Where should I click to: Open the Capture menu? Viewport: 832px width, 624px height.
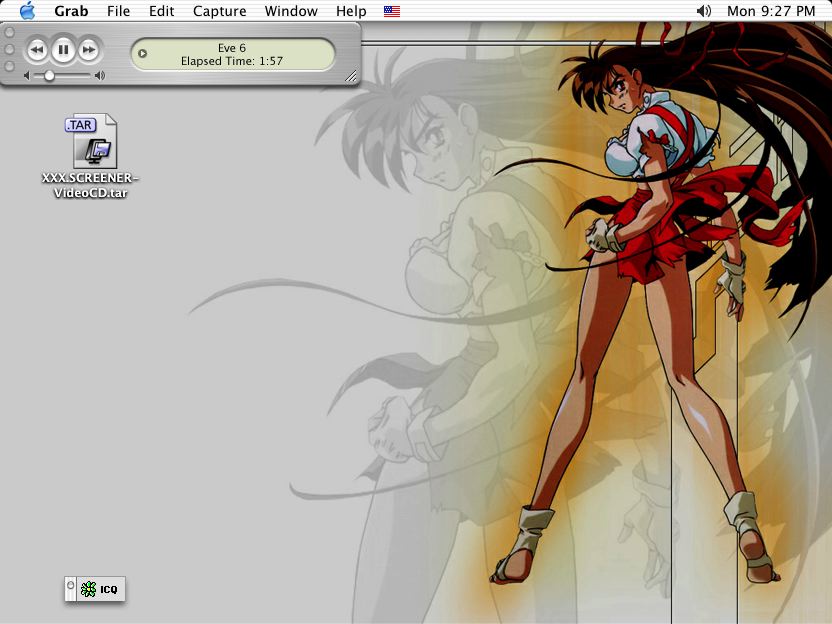pos(219,11)
